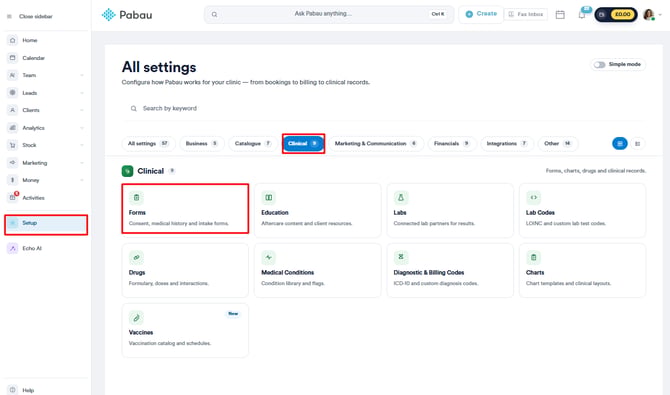Open Activities icon with notification badge
This screenshot has height=395, width=670.
[x=13, y=197]
